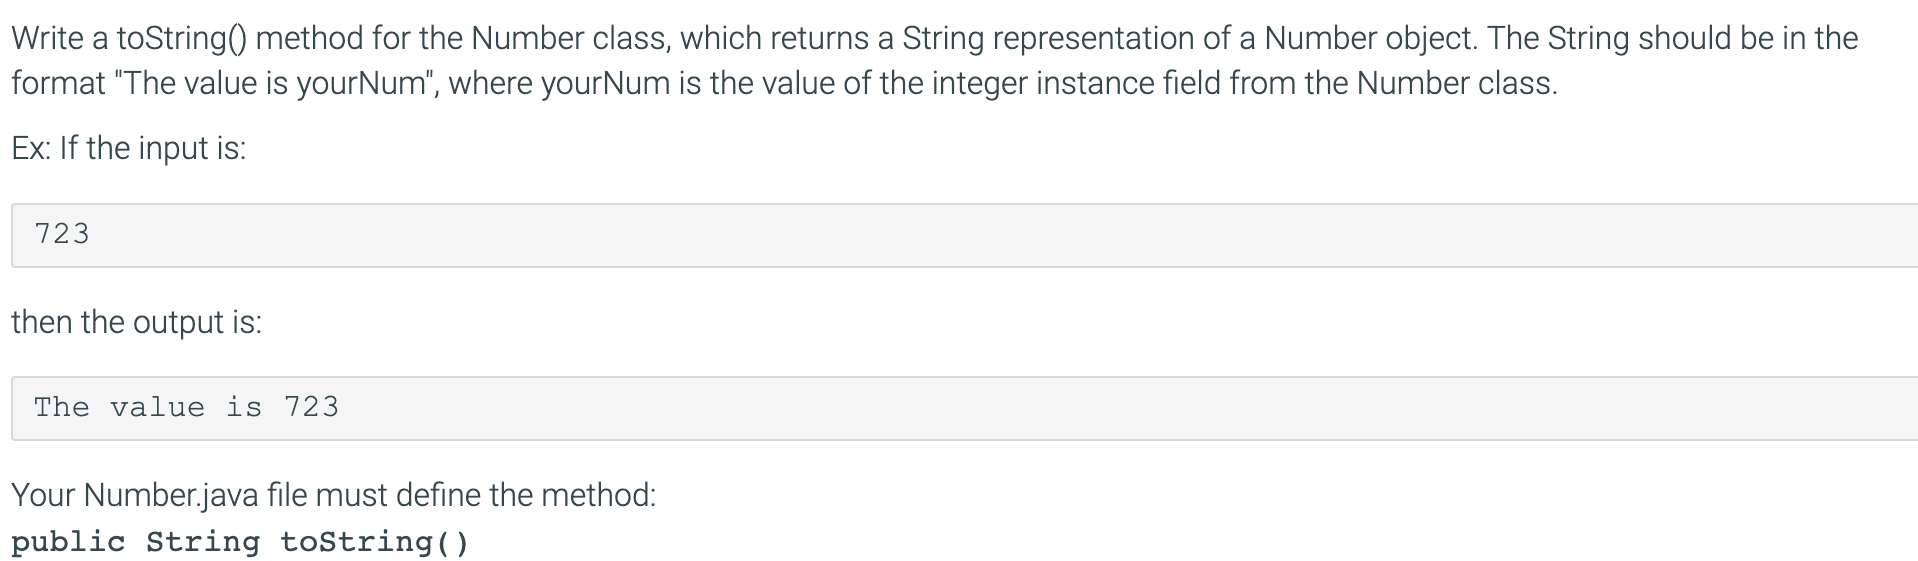
Task: Click the "public" keyword in the signature
Action: tap(68, 542)
